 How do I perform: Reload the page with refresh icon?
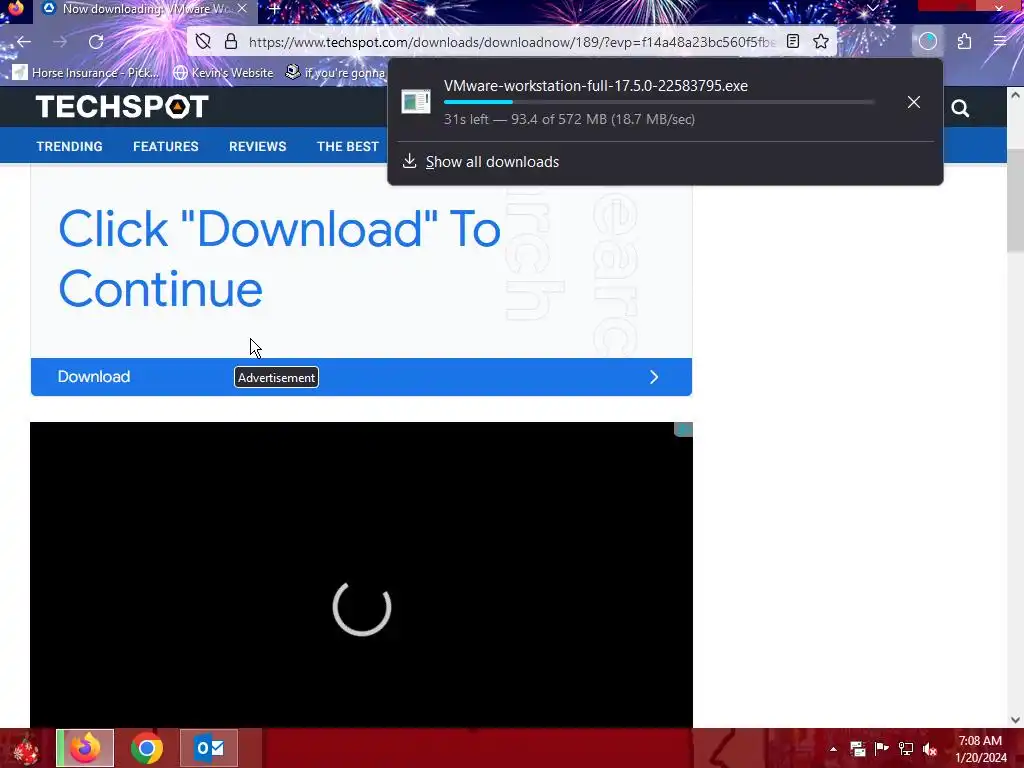[x=96, y=42]
